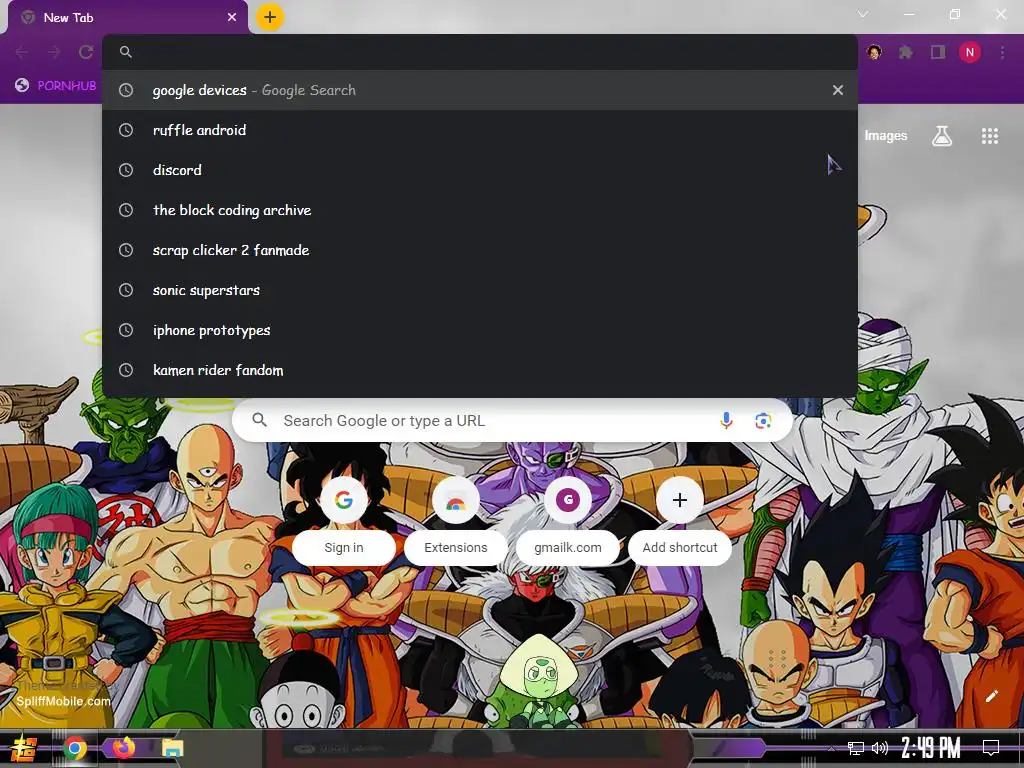Select the 'google devices' history suggestion
The width and height of the screenshot is (1024, 768).
point(480,90)
